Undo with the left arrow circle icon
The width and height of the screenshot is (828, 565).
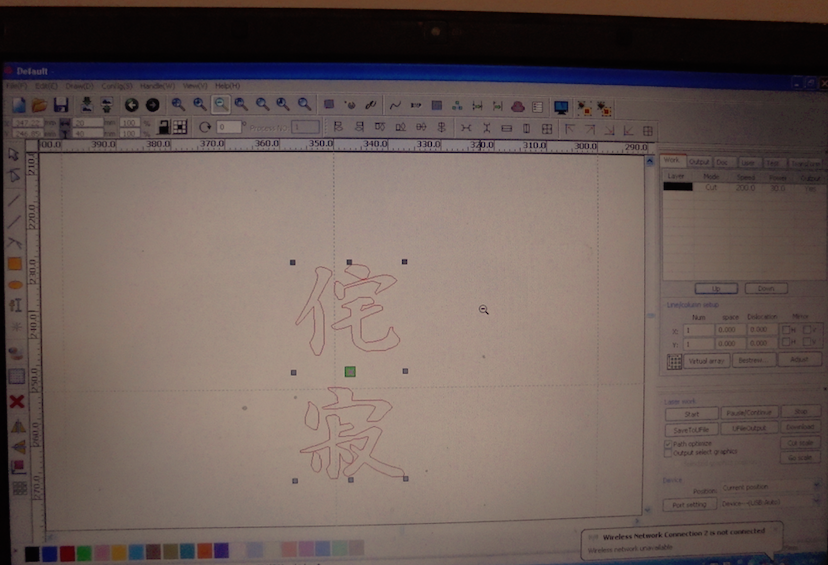point(131,105)
